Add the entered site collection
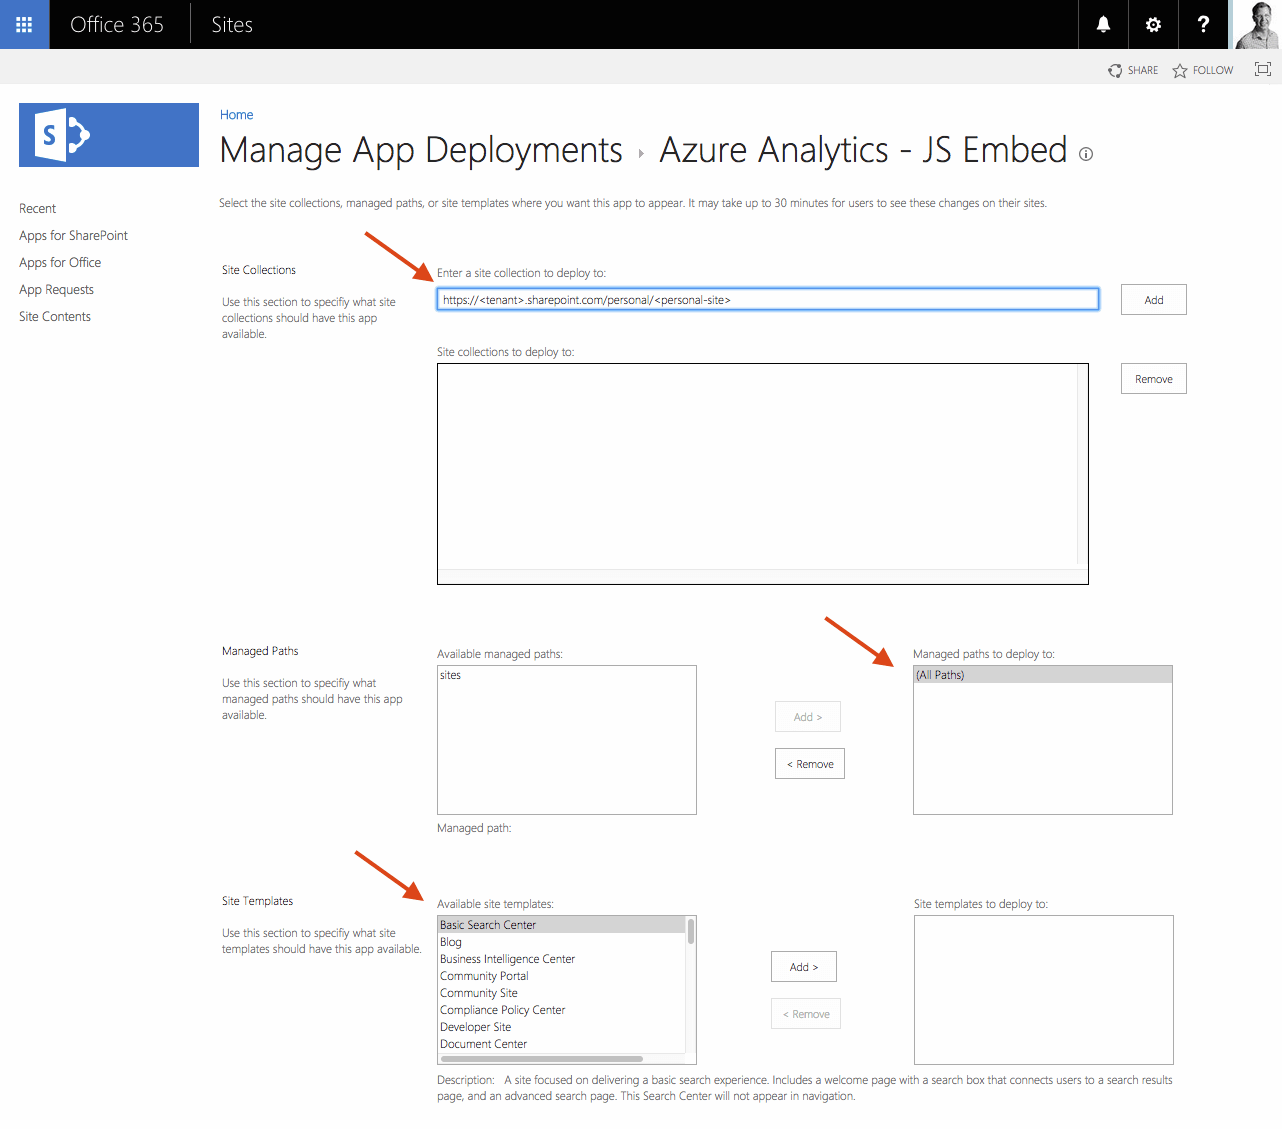The image size is (1282, 1129). coord(1154,300)
